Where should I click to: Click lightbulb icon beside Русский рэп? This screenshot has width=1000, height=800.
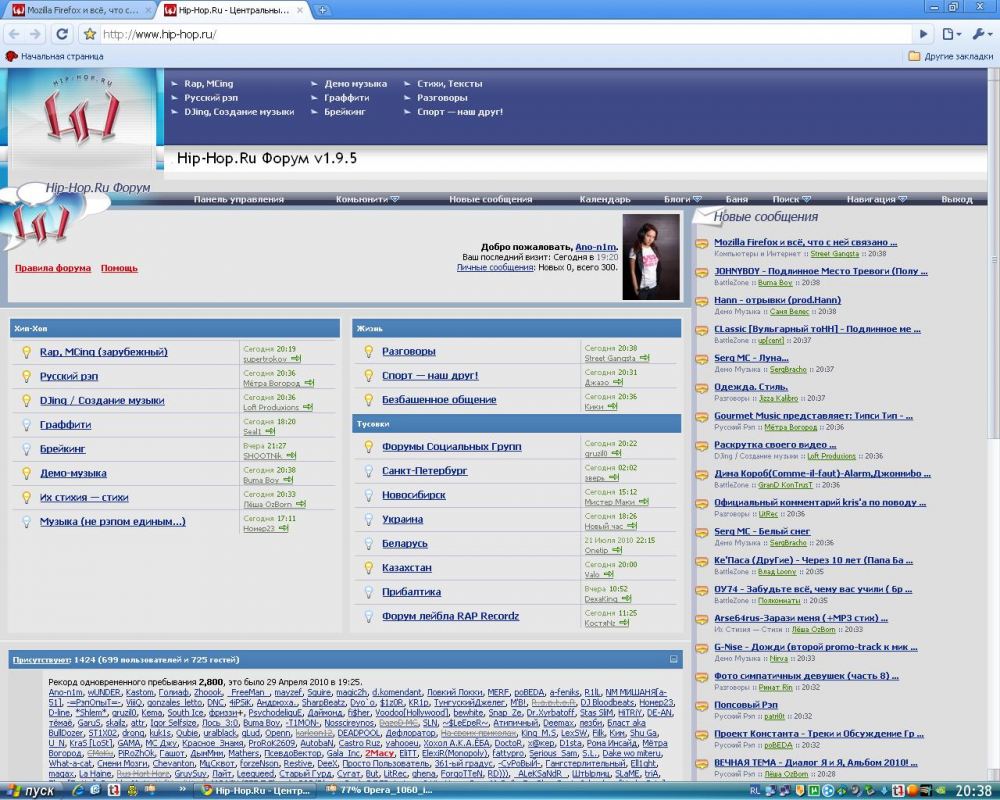point(26,376)
